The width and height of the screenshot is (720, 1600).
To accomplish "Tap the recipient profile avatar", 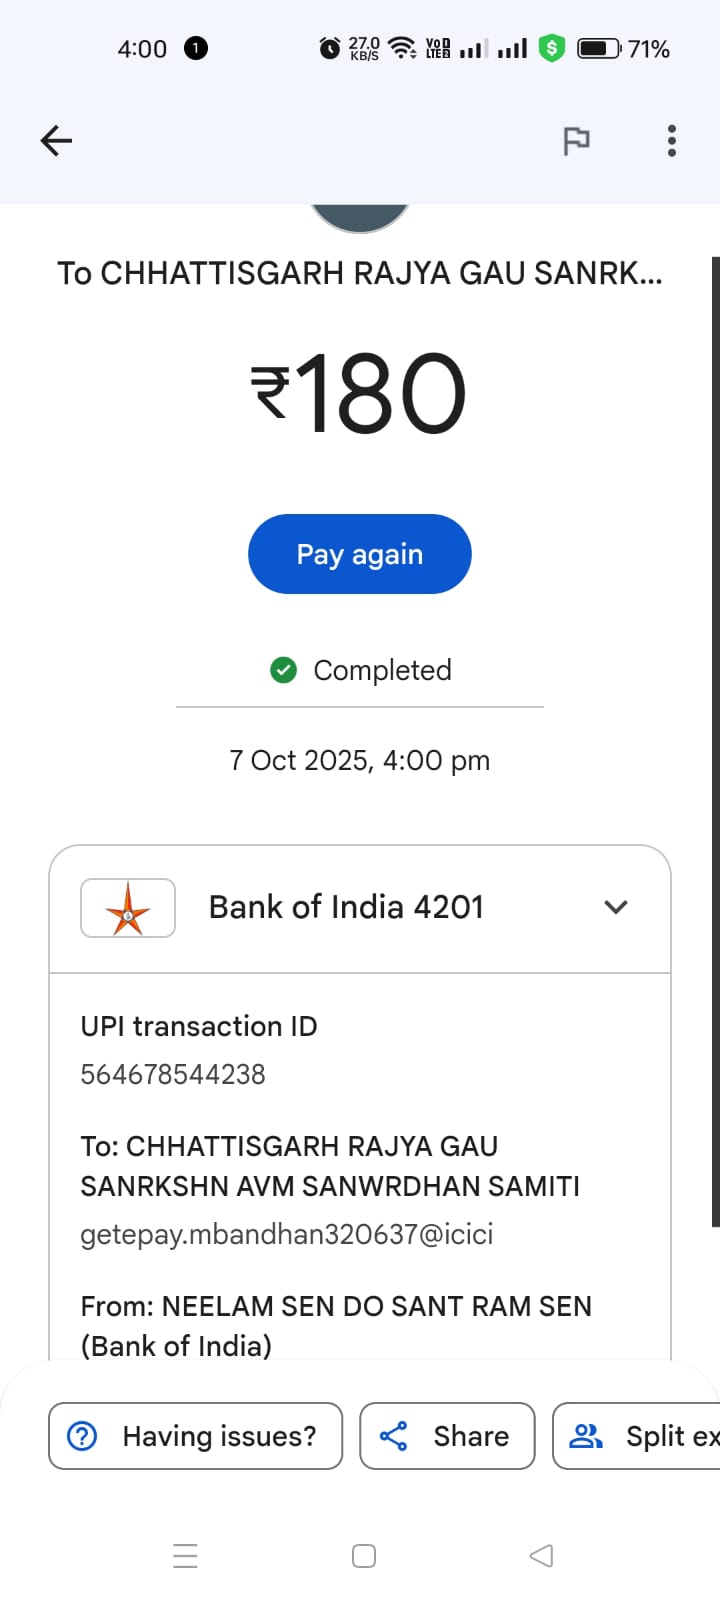I will [360, 217].
